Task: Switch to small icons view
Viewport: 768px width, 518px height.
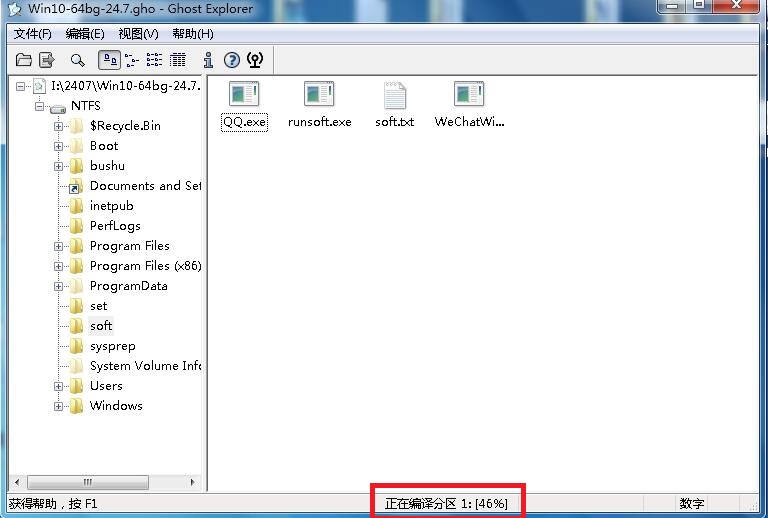Action: tap(132, 60)
